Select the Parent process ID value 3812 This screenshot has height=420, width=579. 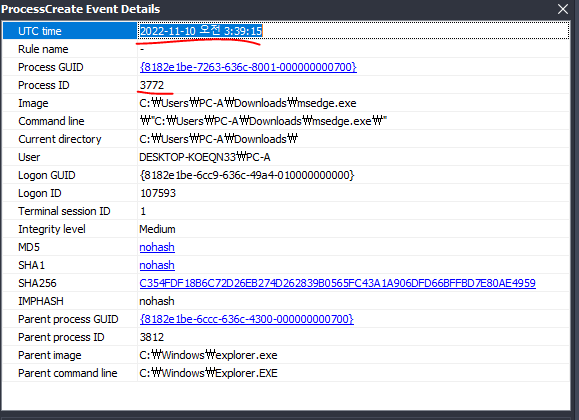[152, 337]
